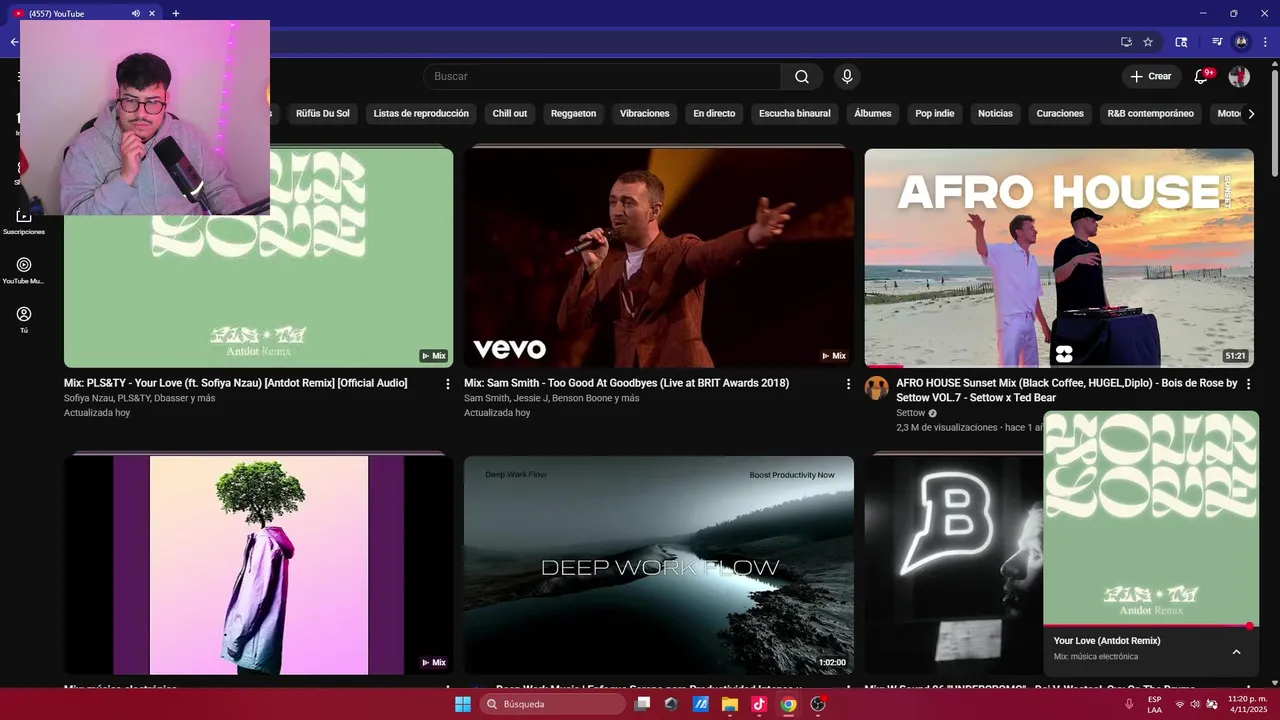Open the AFRO HOUSE beach thumbnail
1280x720 pixels.
pyautogui.click(x=1059, y=258)
